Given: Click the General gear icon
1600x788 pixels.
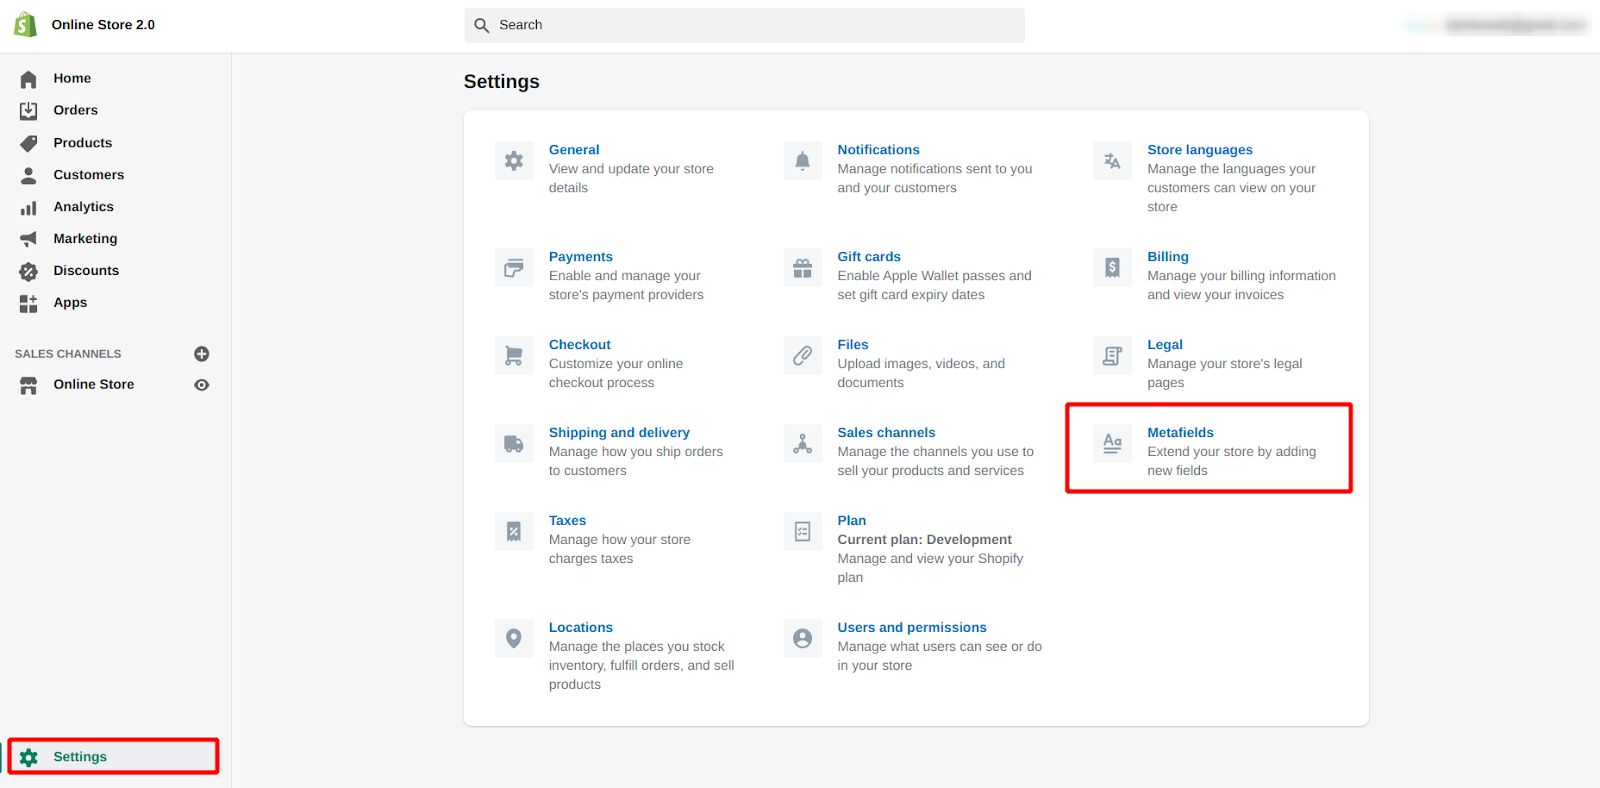Looking at the screenshot, I should coord(514,161).
